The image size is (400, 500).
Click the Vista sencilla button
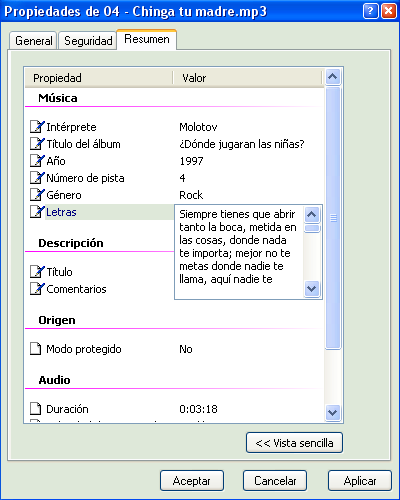click(294, 443)
